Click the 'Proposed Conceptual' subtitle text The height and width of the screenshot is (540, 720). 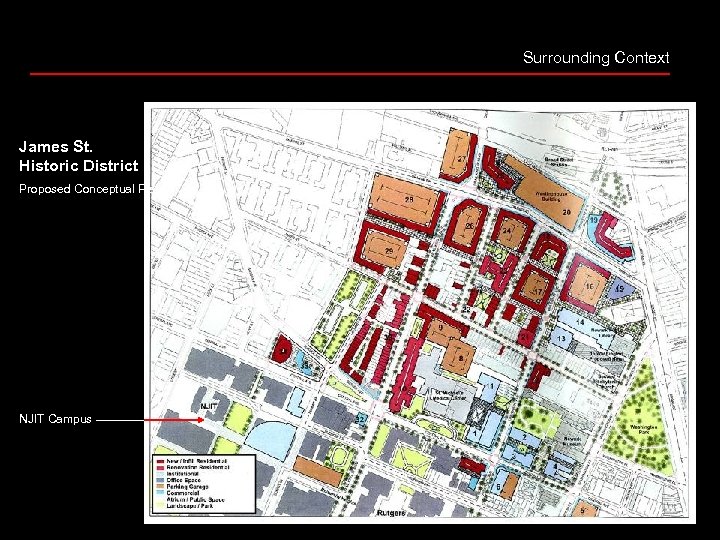(81, 189)
